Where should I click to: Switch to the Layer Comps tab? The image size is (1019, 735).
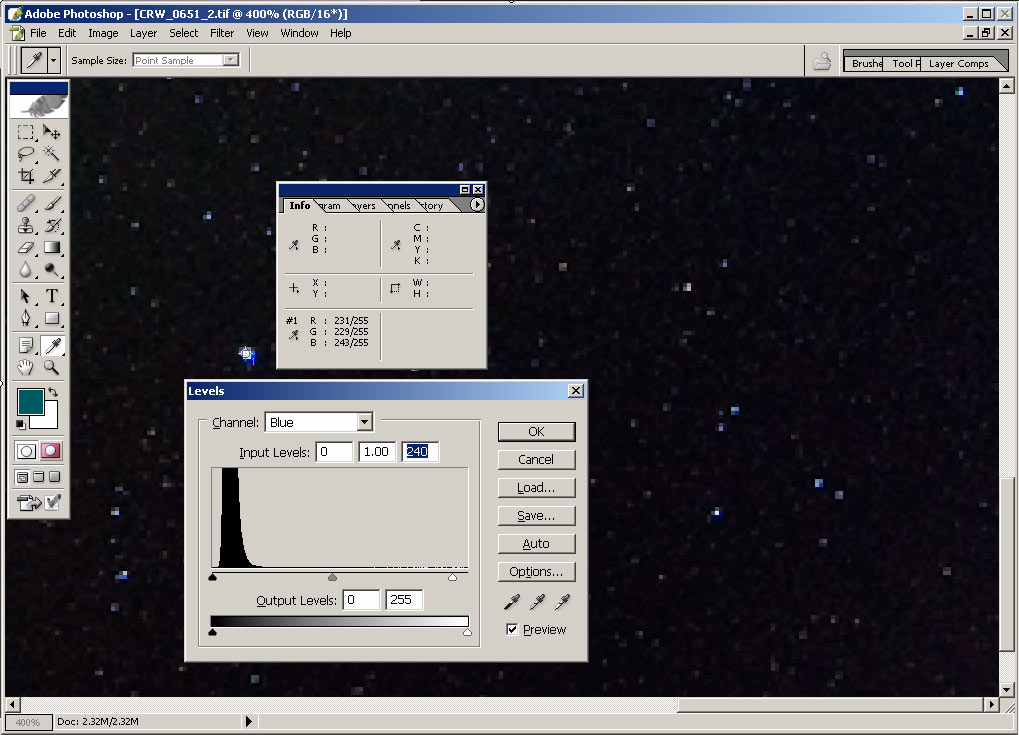click(x=958, y=63)
